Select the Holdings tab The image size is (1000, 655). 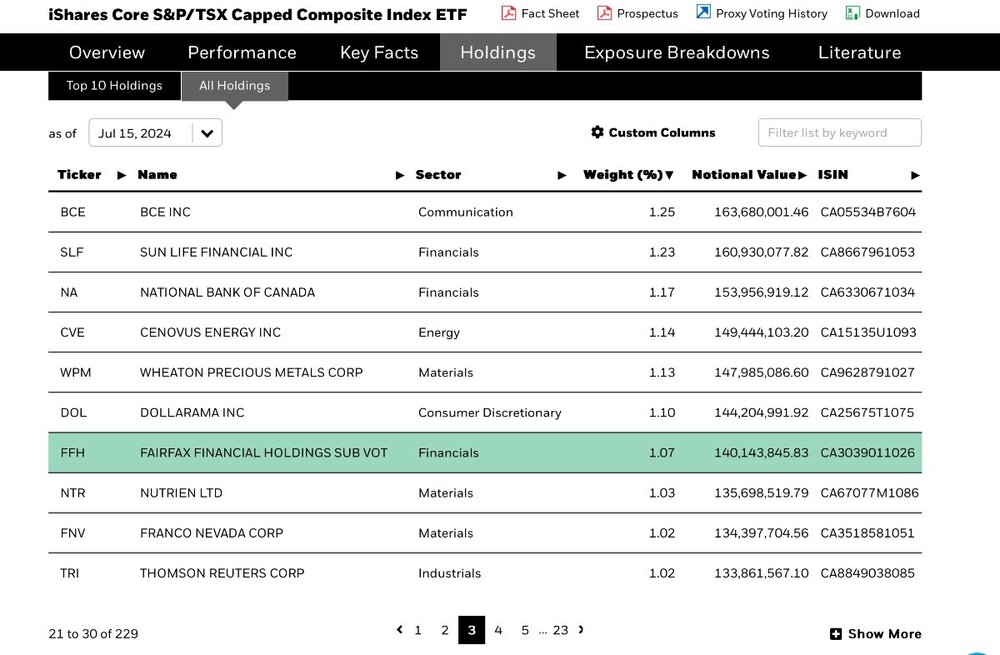(498, 52)
